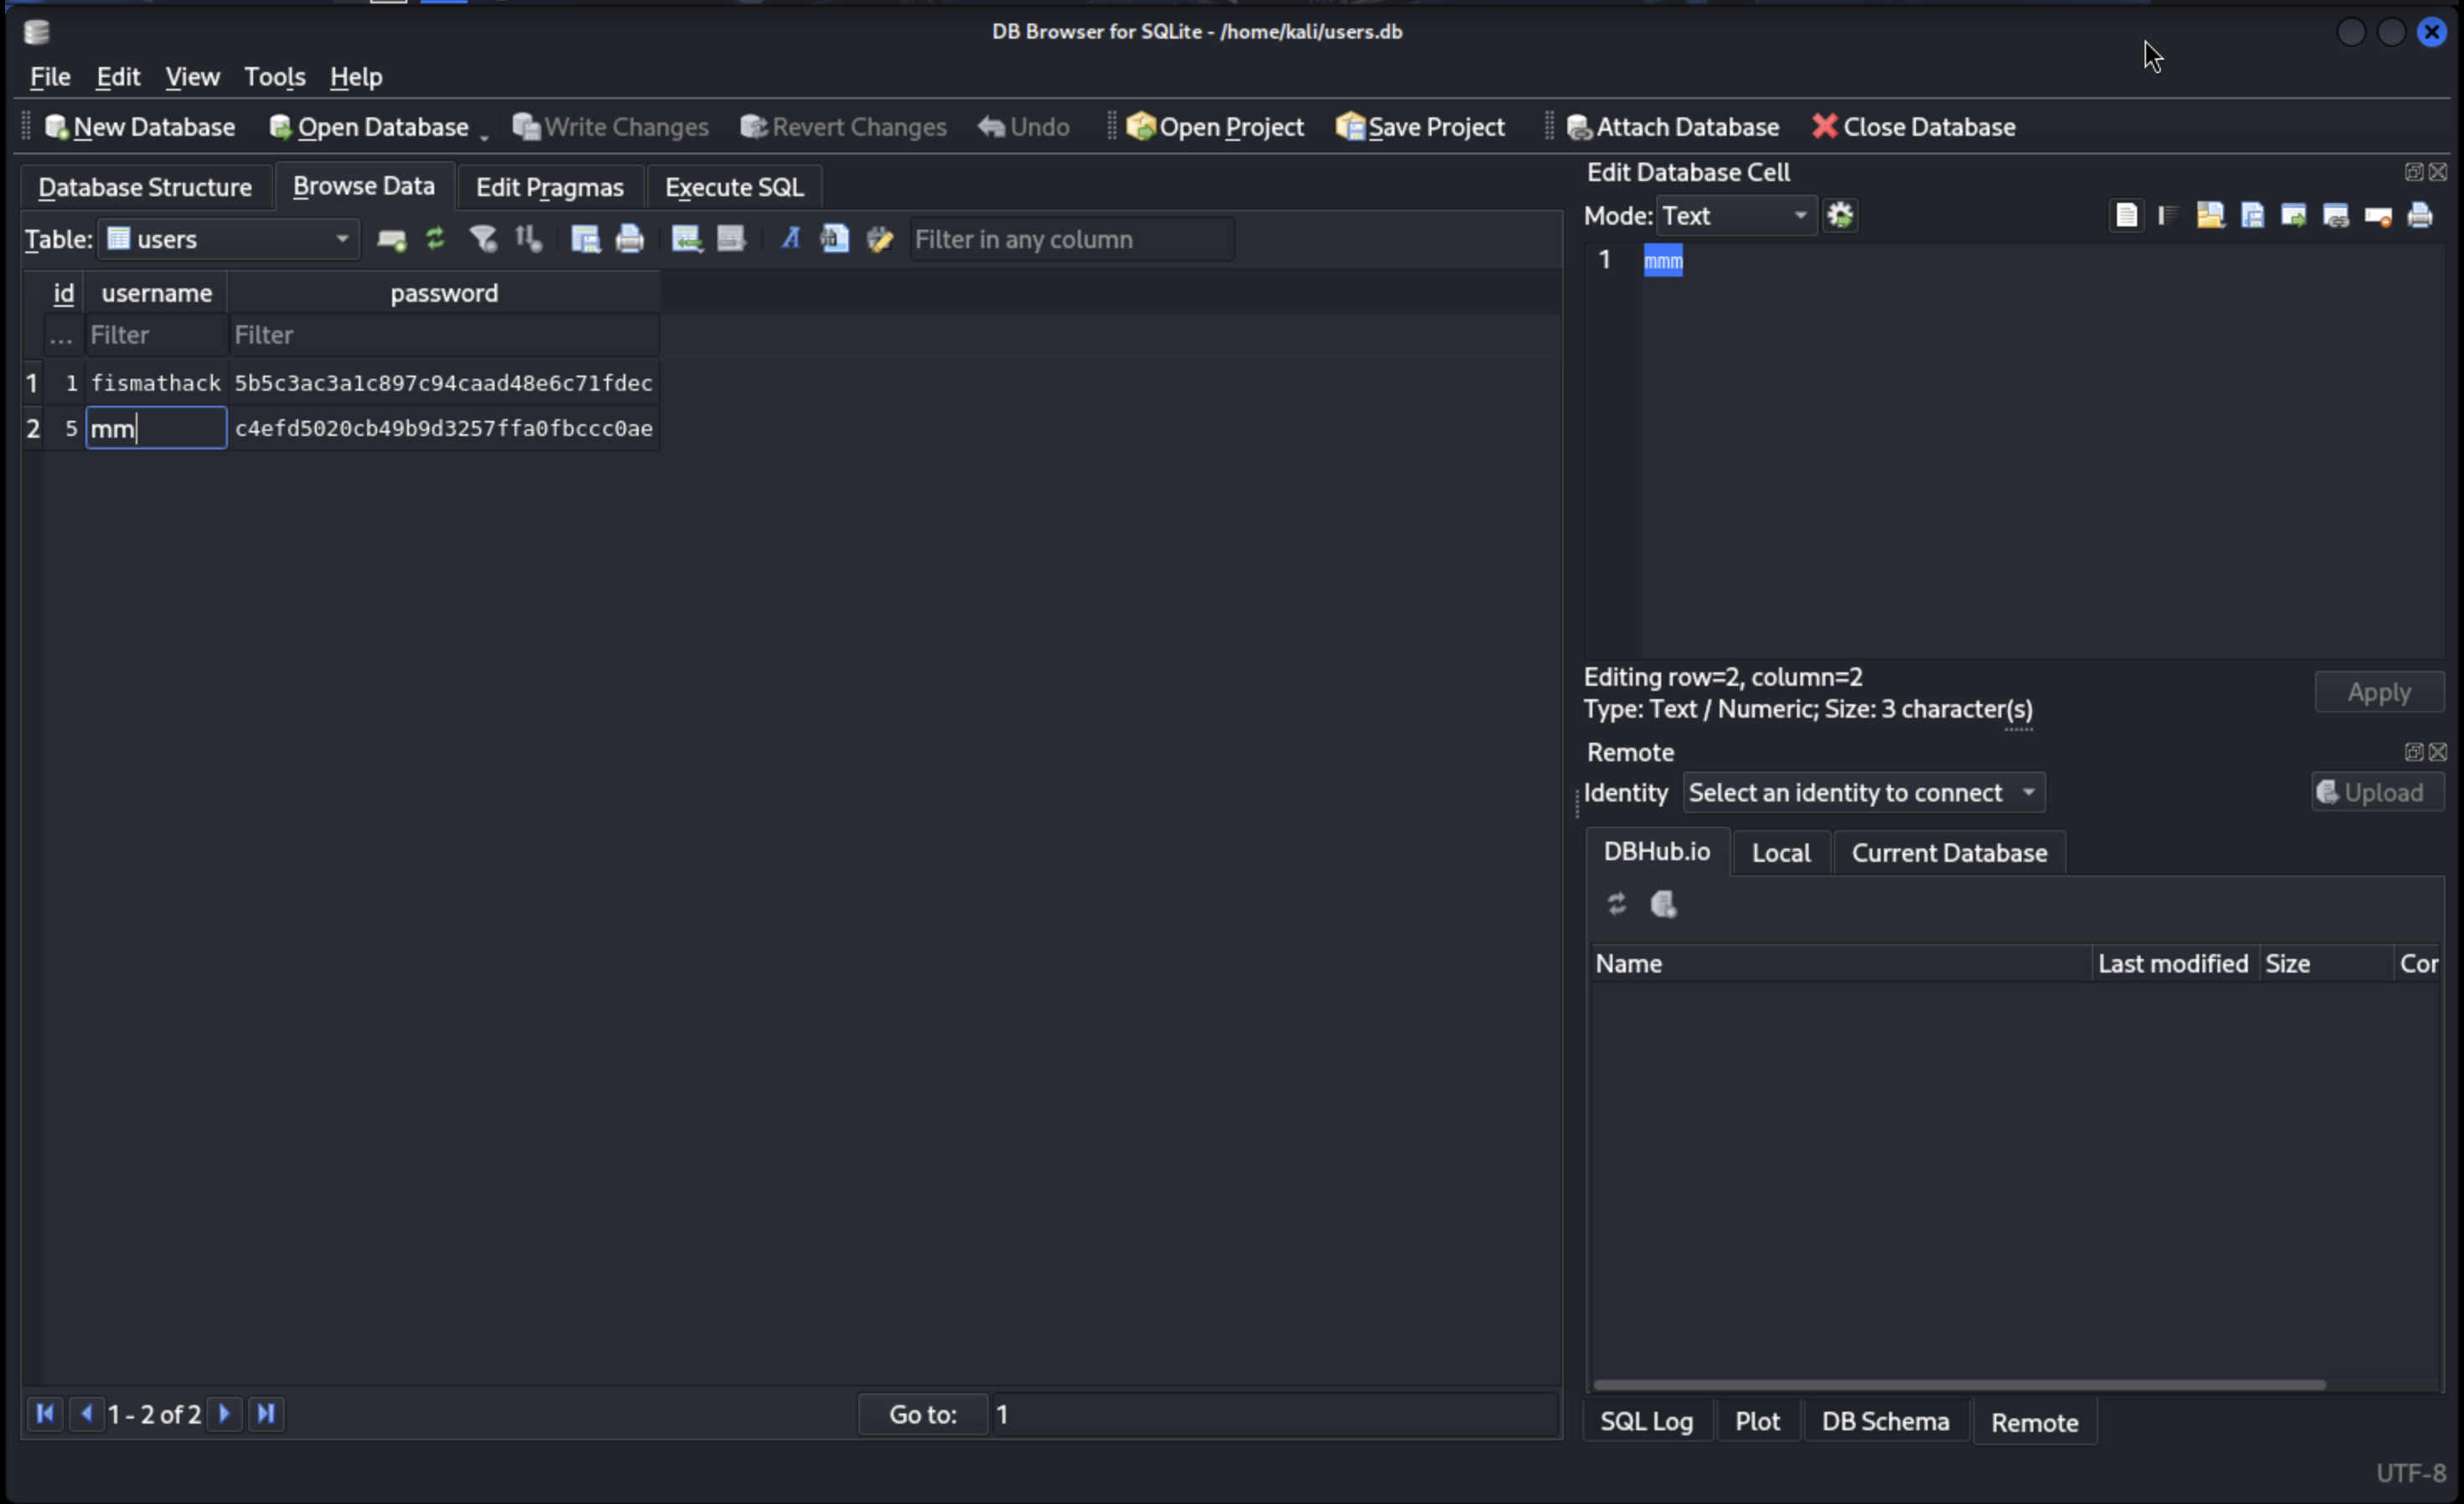Viewport: 2464px width, 1504px height.
Task: Close the Edit Database Cell panel
Action: pos(2438,172)
